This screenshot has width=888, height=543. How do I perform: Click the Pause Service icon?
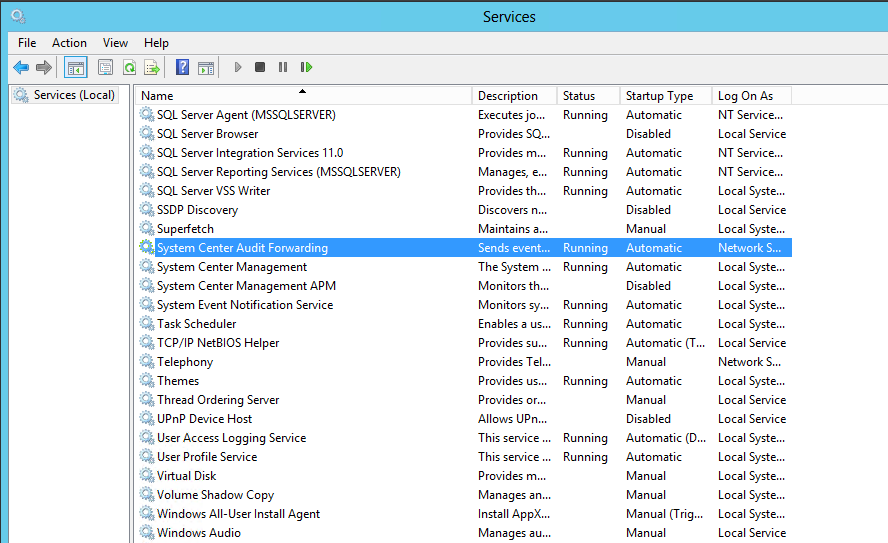coord(283,67)
